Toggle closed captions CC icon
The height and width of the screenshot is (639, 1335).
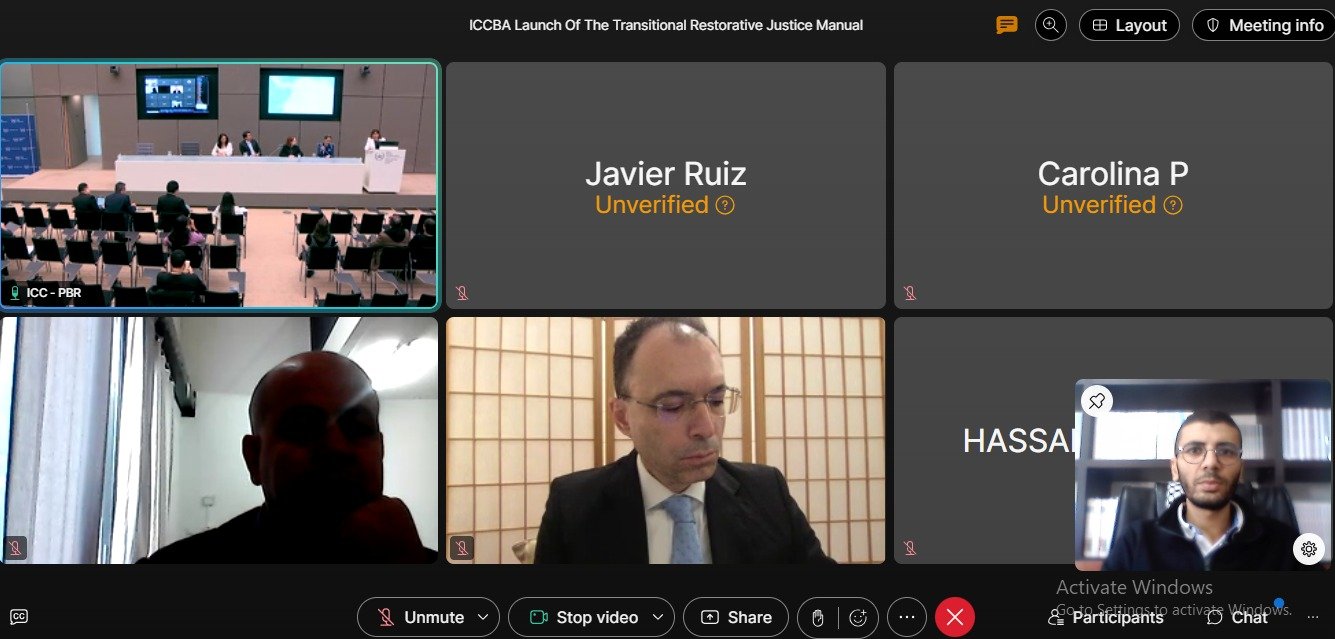pos(19,617)
